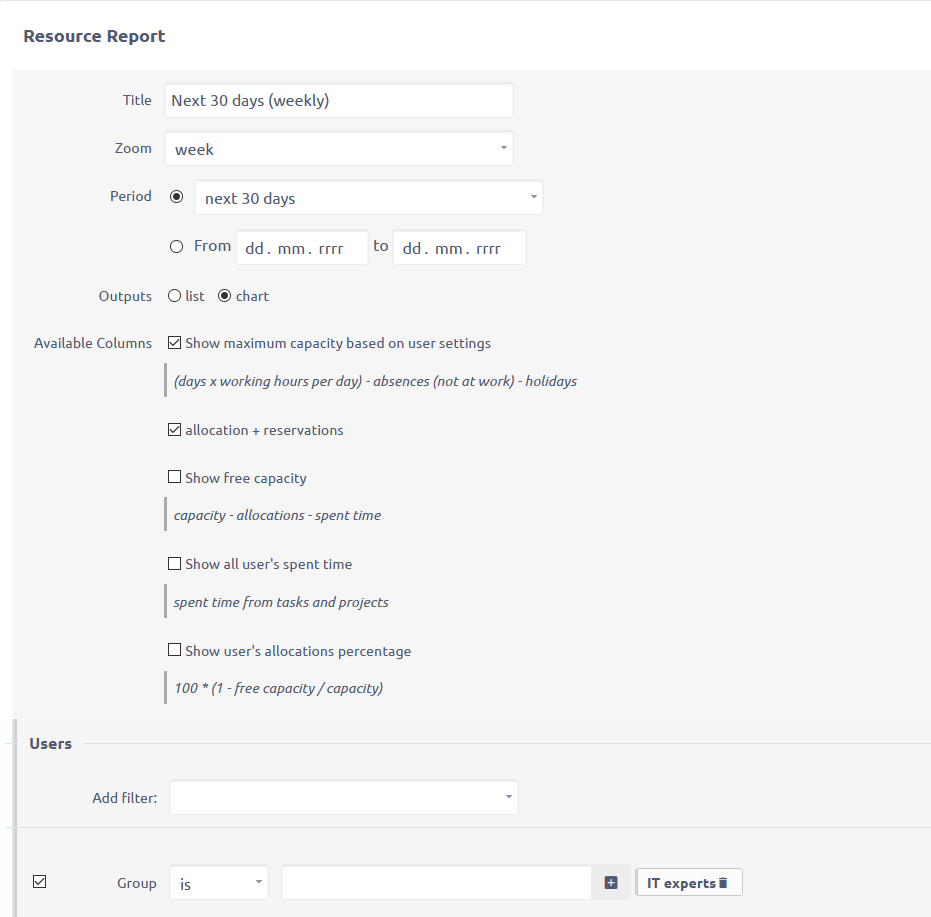Remove IT experts group via trash icon
The width and height of the screenshot is (931, 917).
tap(723, 883)
